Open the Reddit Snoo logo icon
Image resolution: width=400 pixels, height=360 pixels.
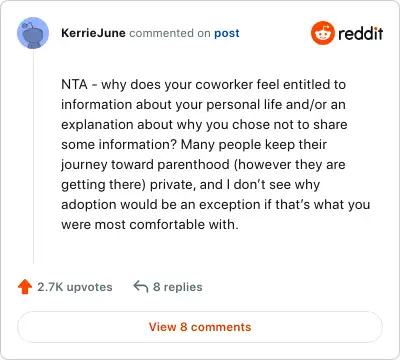pyautogui.click(x=322, y=33)
